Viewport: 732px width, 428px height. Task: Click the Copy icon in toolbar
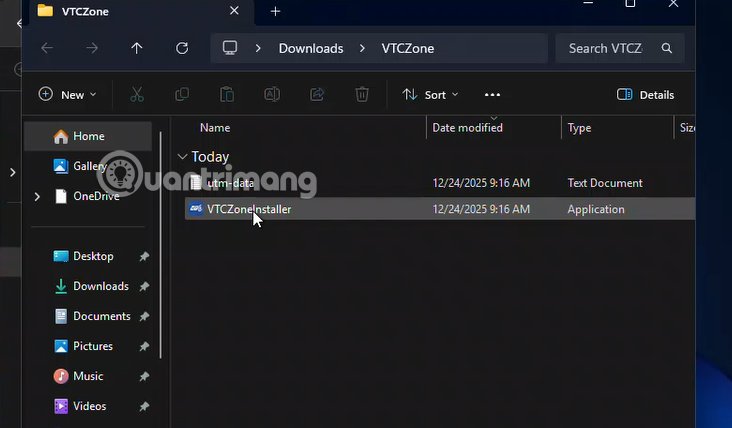(182, 95)
